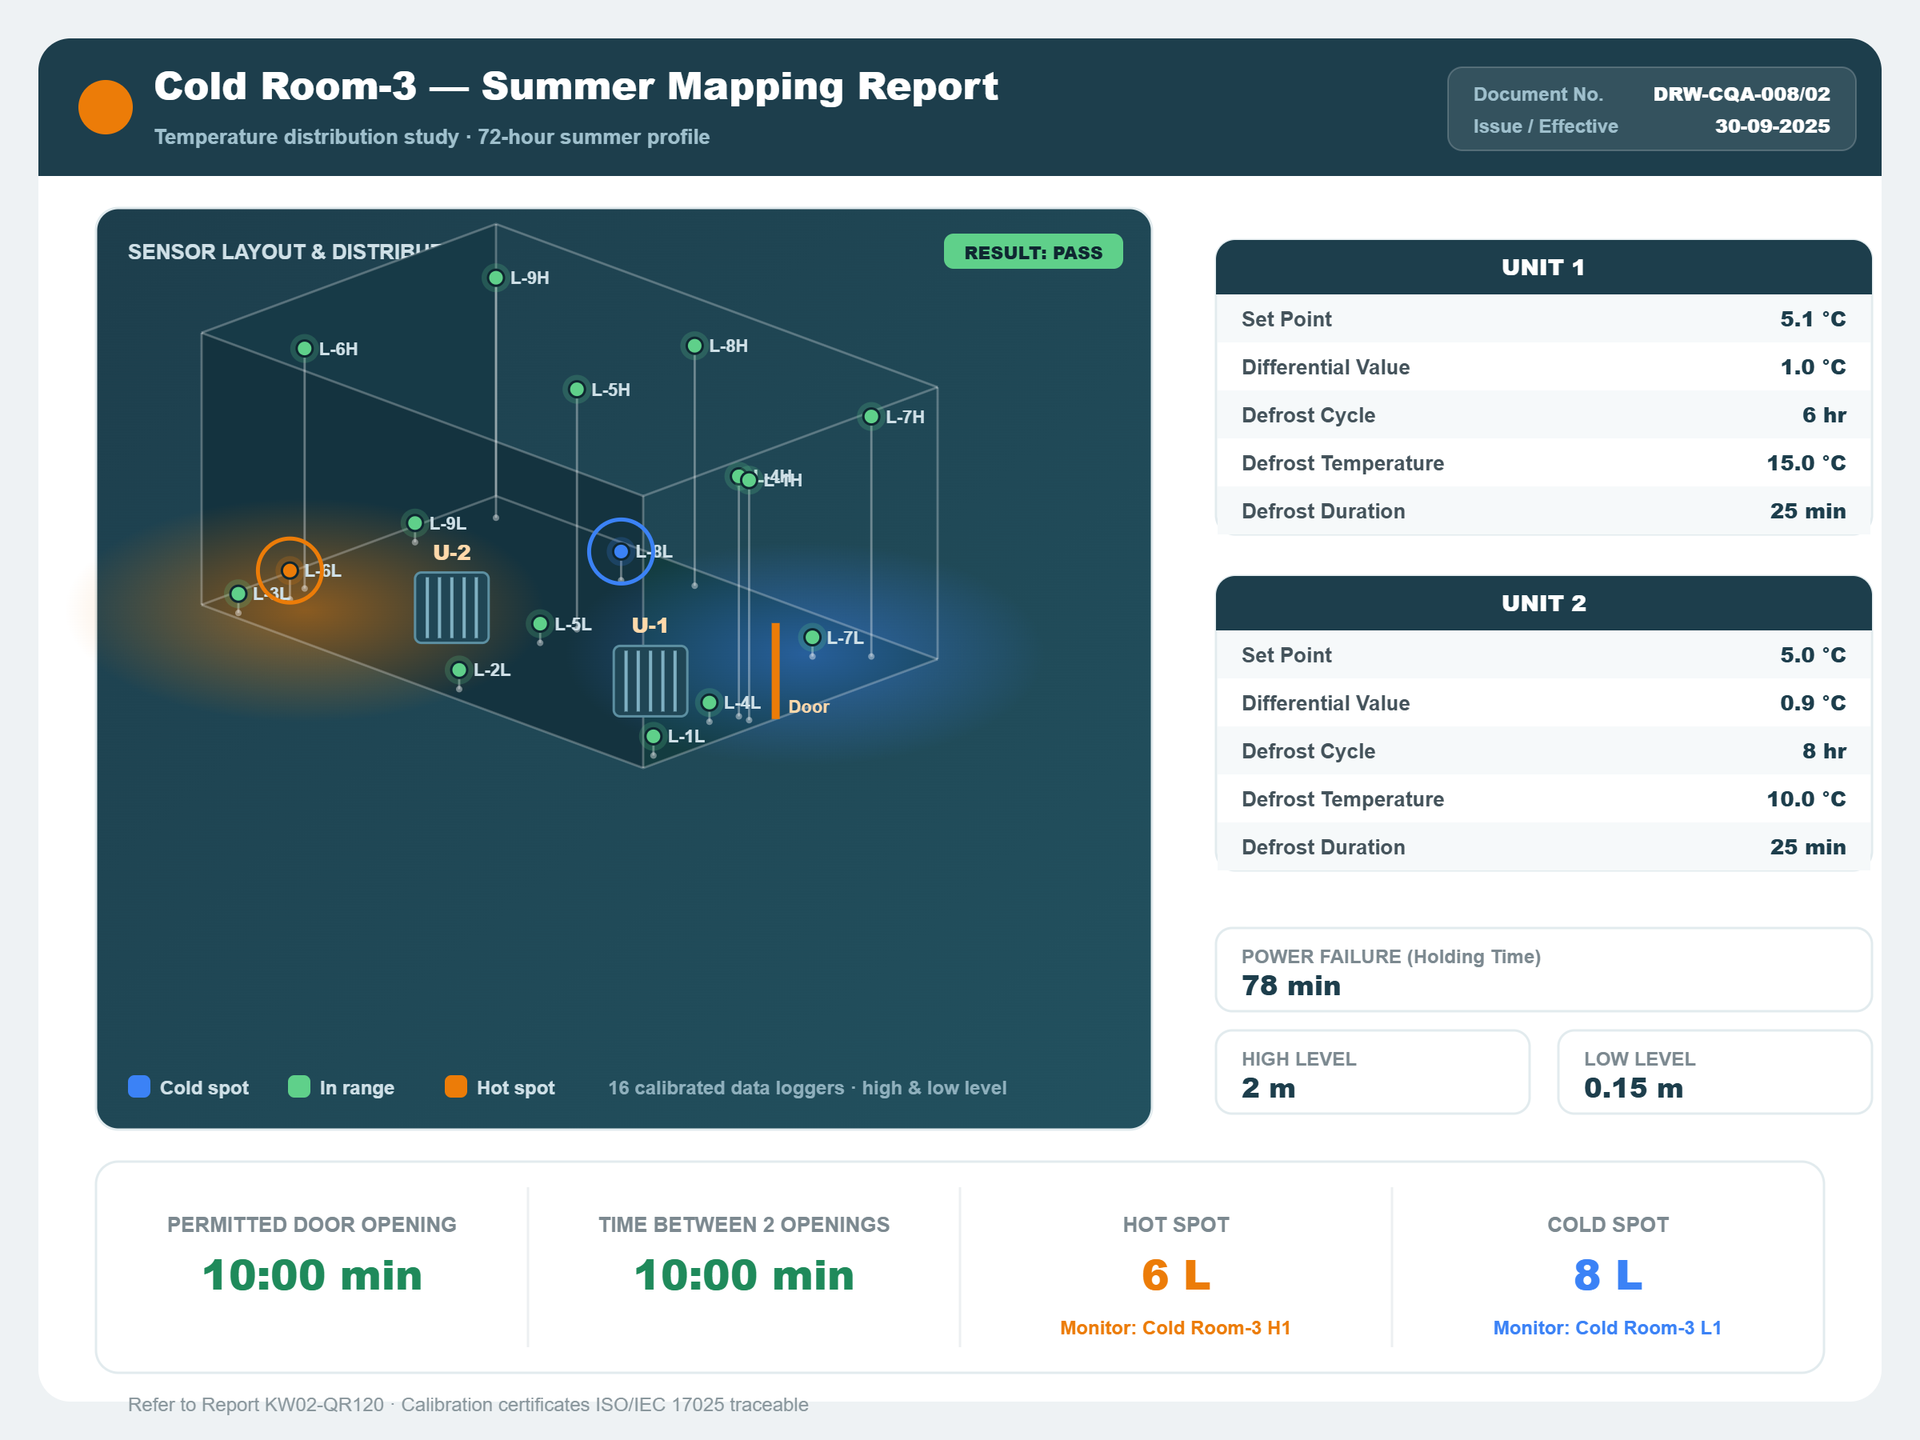1920x1440 pixels.
Task: Click the UNIT 1 table header
Action: pyautogui.click(x=1543, y=267)
